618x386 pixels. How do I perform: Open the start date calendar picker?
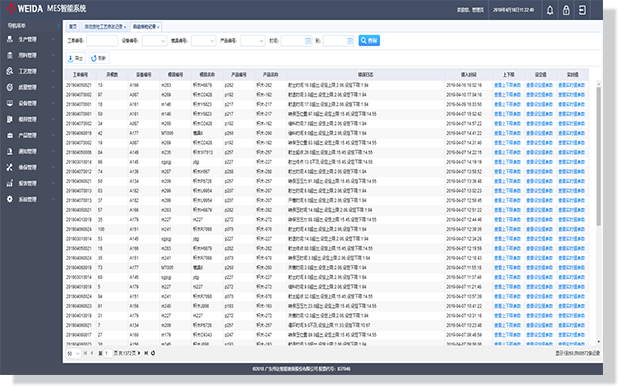point(308,41)
